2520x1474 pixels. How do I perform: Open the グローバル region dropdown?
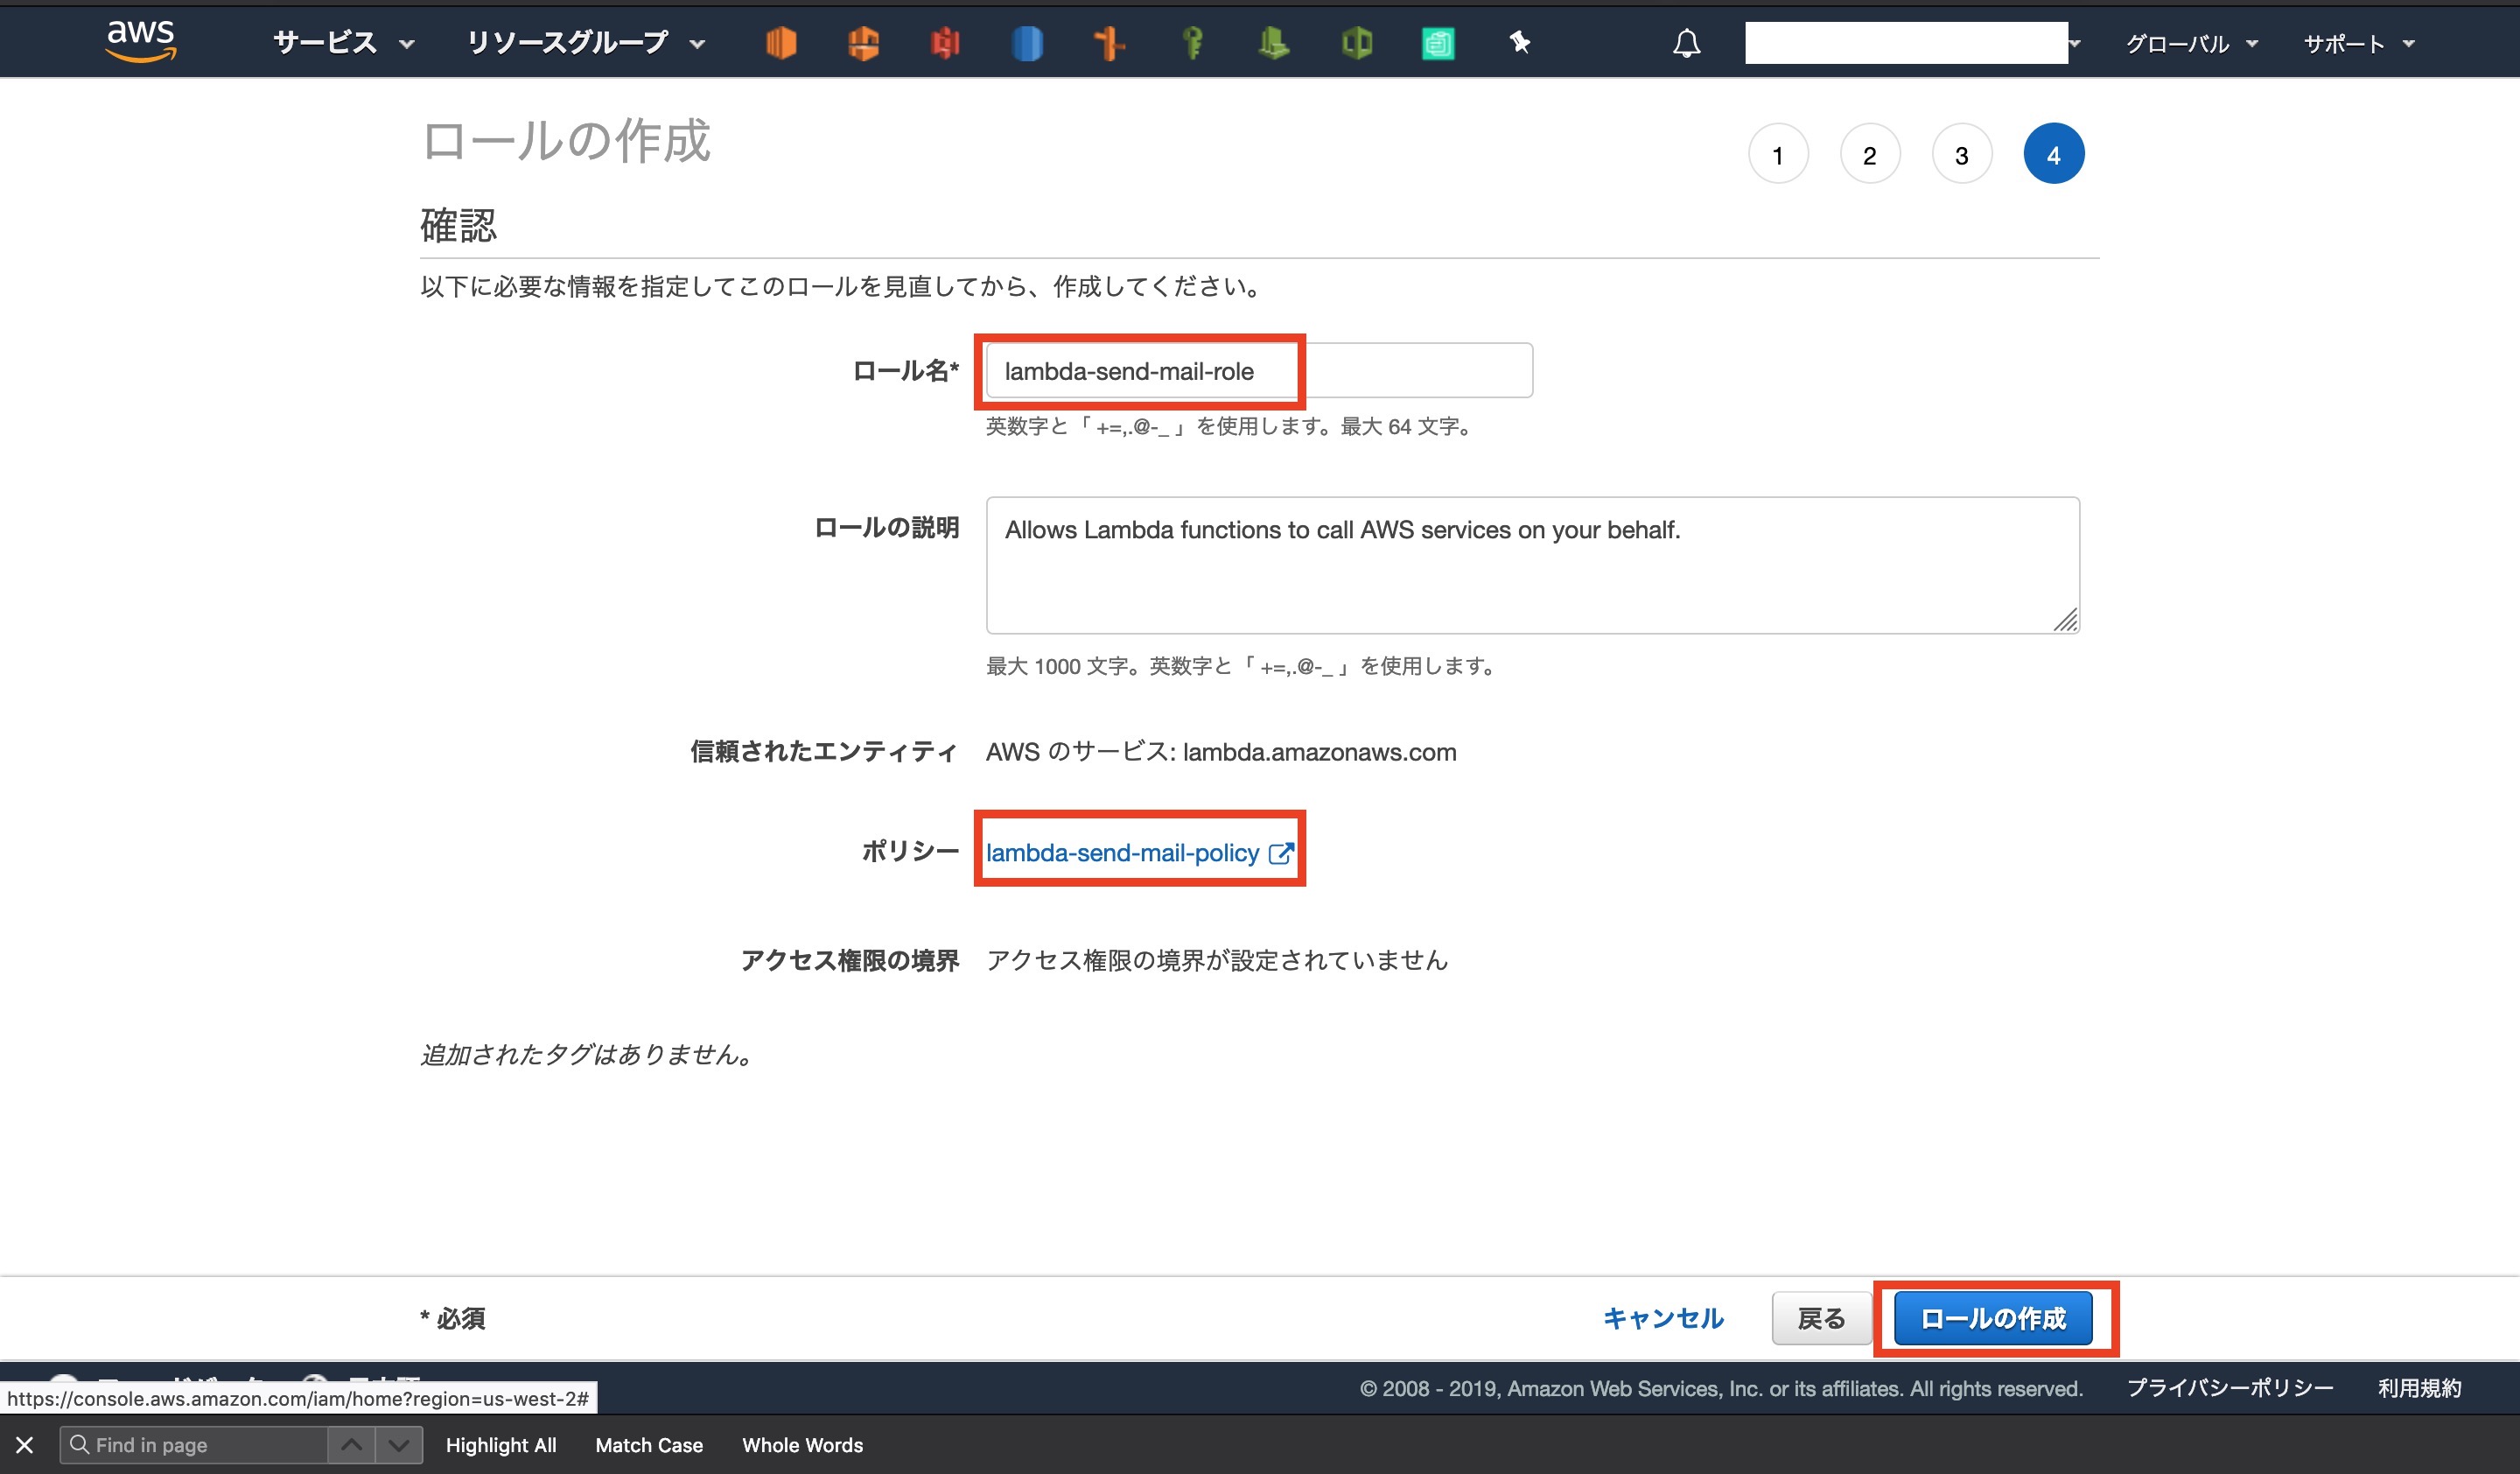point(2190,43)
